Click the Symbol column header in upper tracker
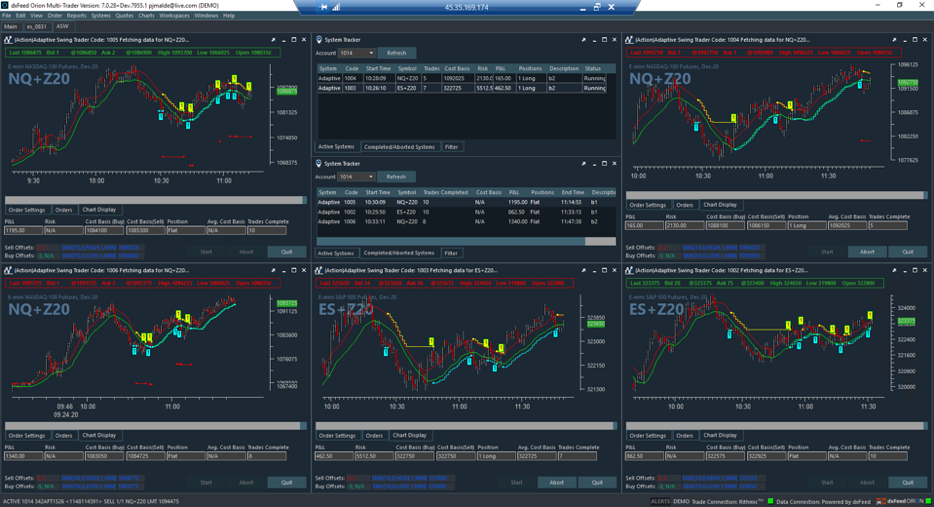Screen dimensions: 934x507 pos(407,69)
